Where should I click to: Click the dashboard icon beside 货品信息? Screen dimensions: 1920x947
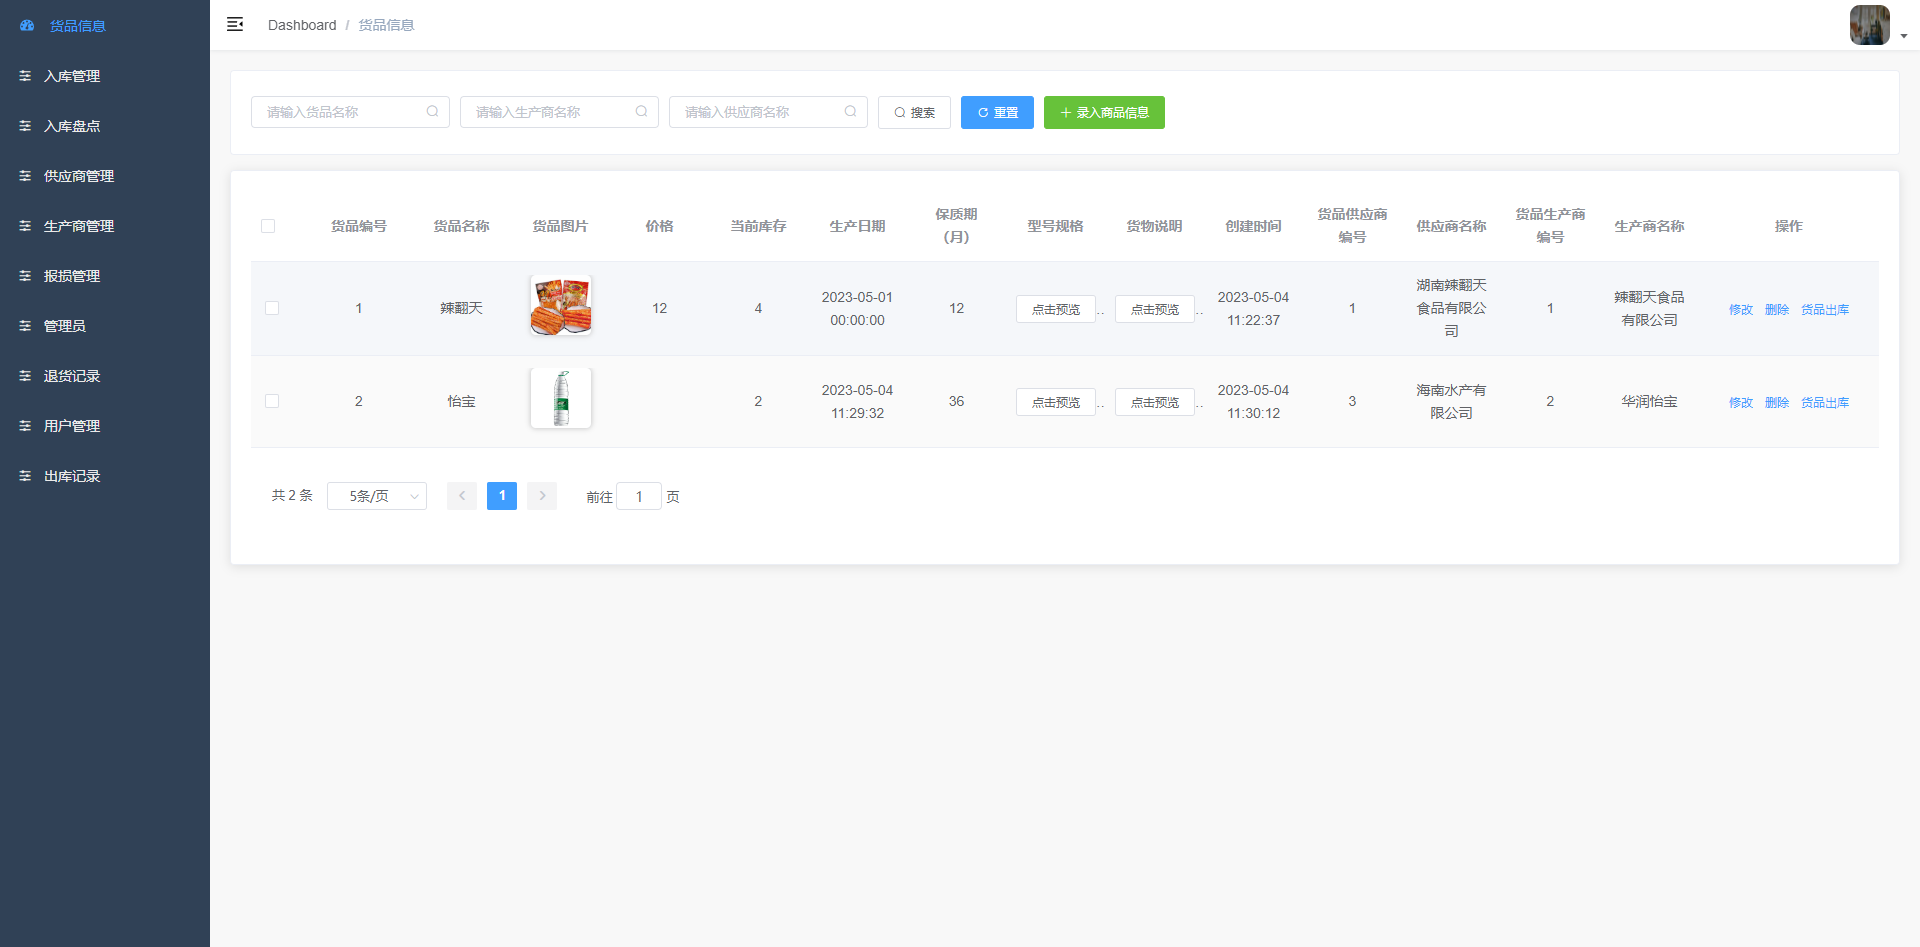click(x=27, y=26)
